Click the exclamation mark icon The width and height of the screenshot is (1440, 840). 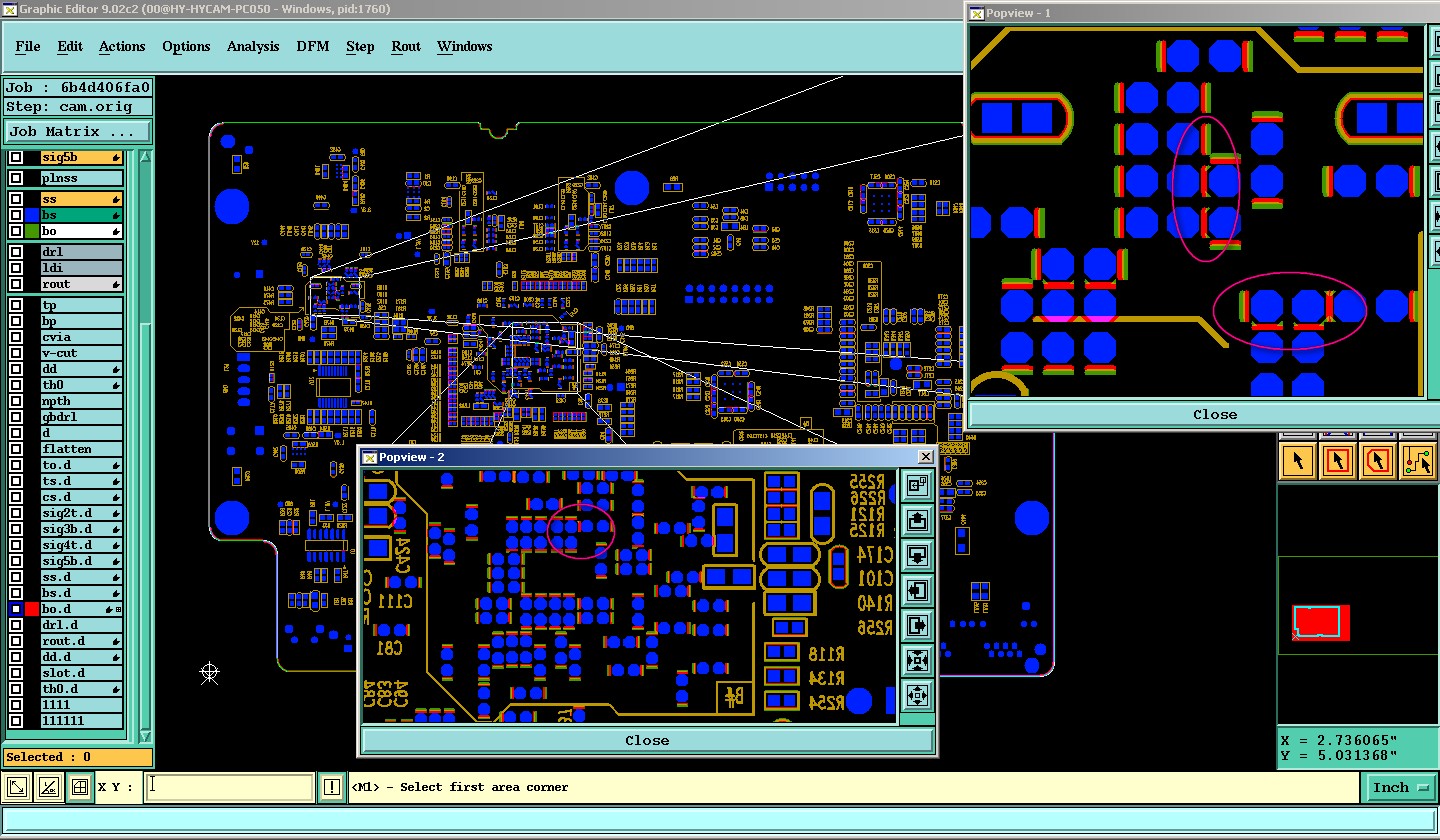pos(332,788)
